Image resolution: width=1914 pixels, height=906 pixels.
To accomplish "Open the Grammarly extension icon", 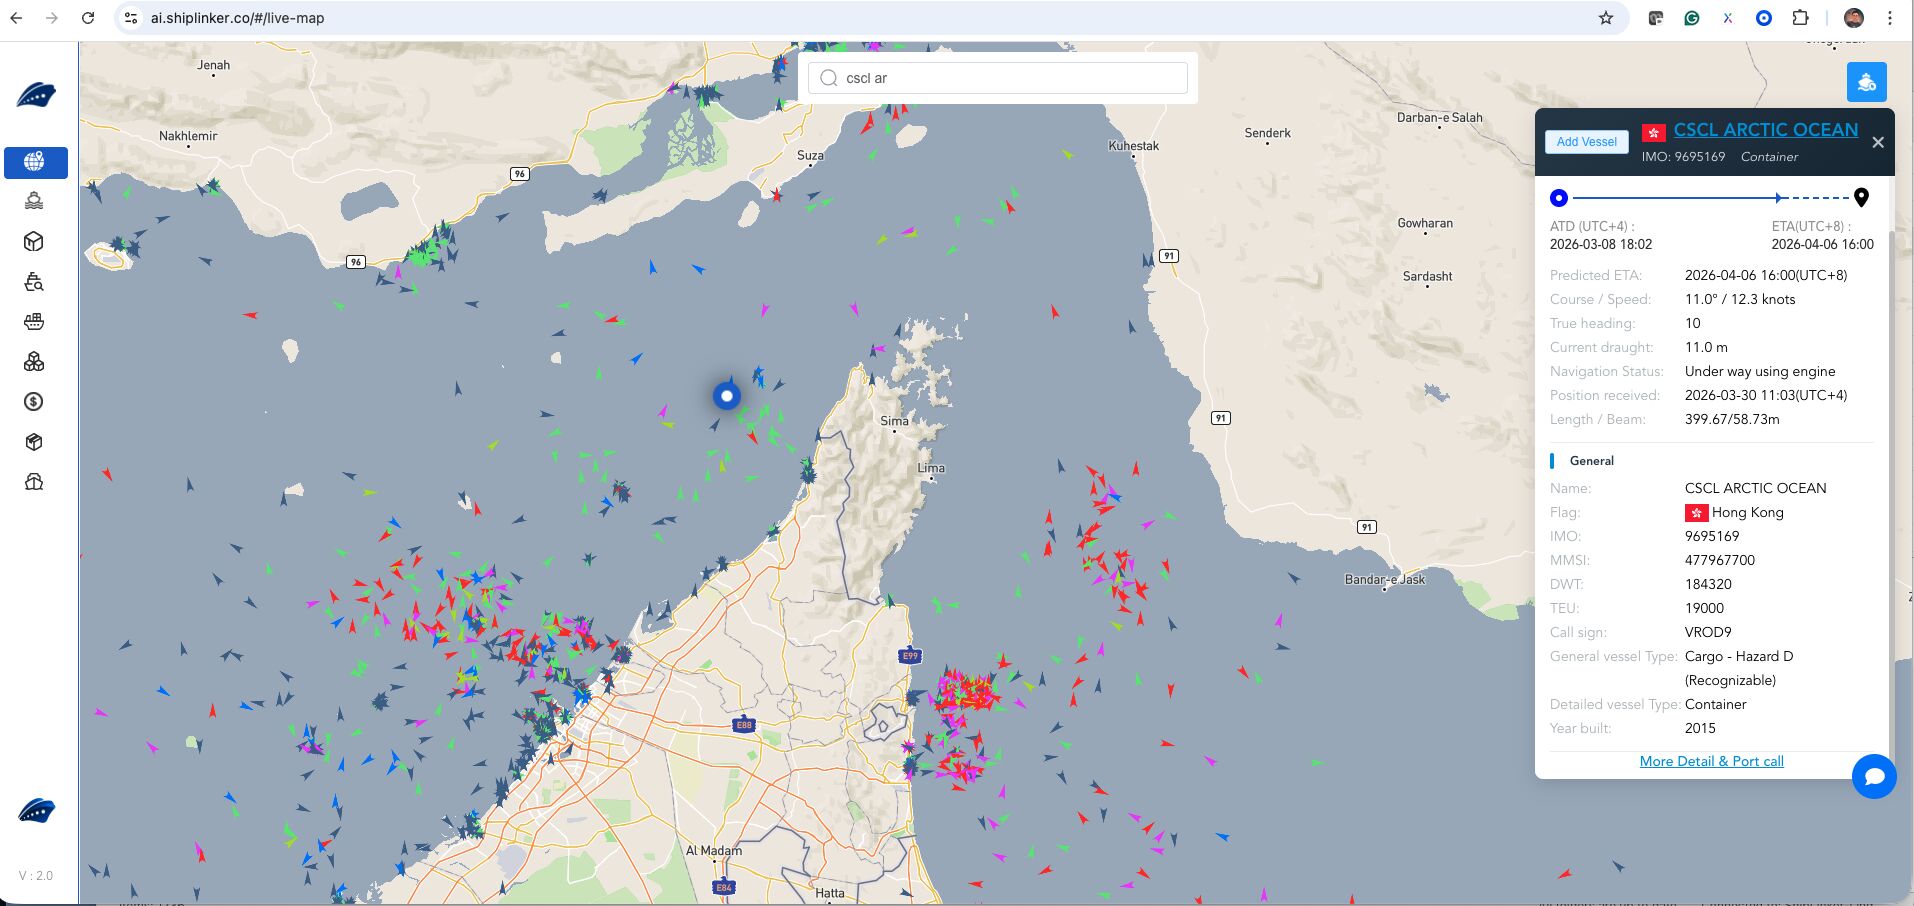I will tap(1692, 18).
